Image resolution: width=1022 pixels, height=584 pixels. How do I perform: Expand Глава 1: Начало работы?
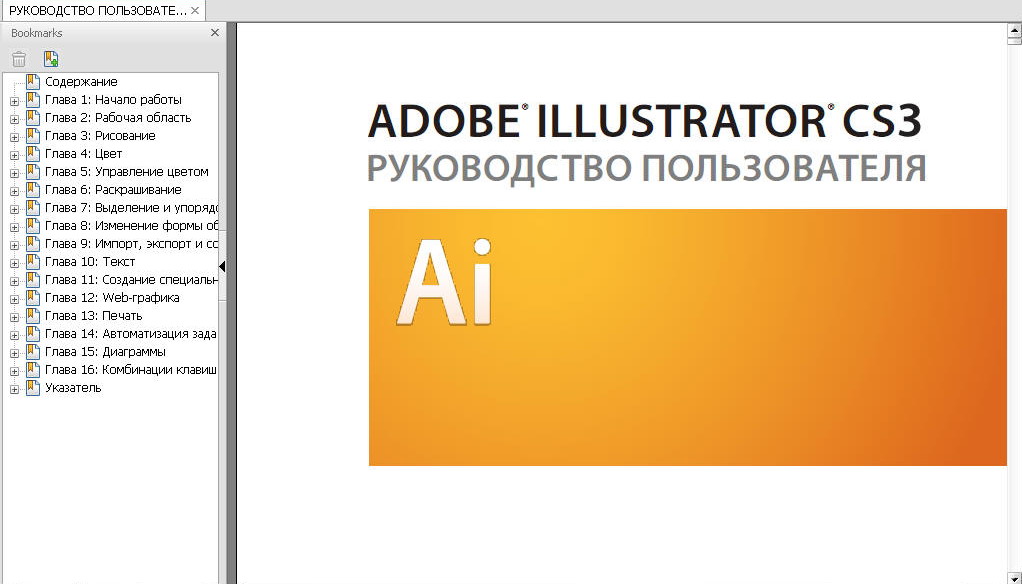[x=14, y=101]
